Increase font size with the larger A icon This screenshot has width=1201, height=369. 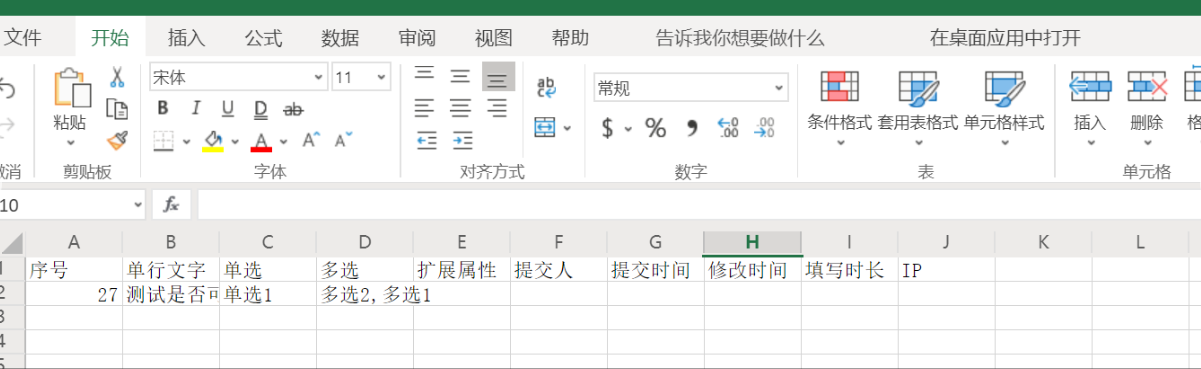[x=311, y=140]
